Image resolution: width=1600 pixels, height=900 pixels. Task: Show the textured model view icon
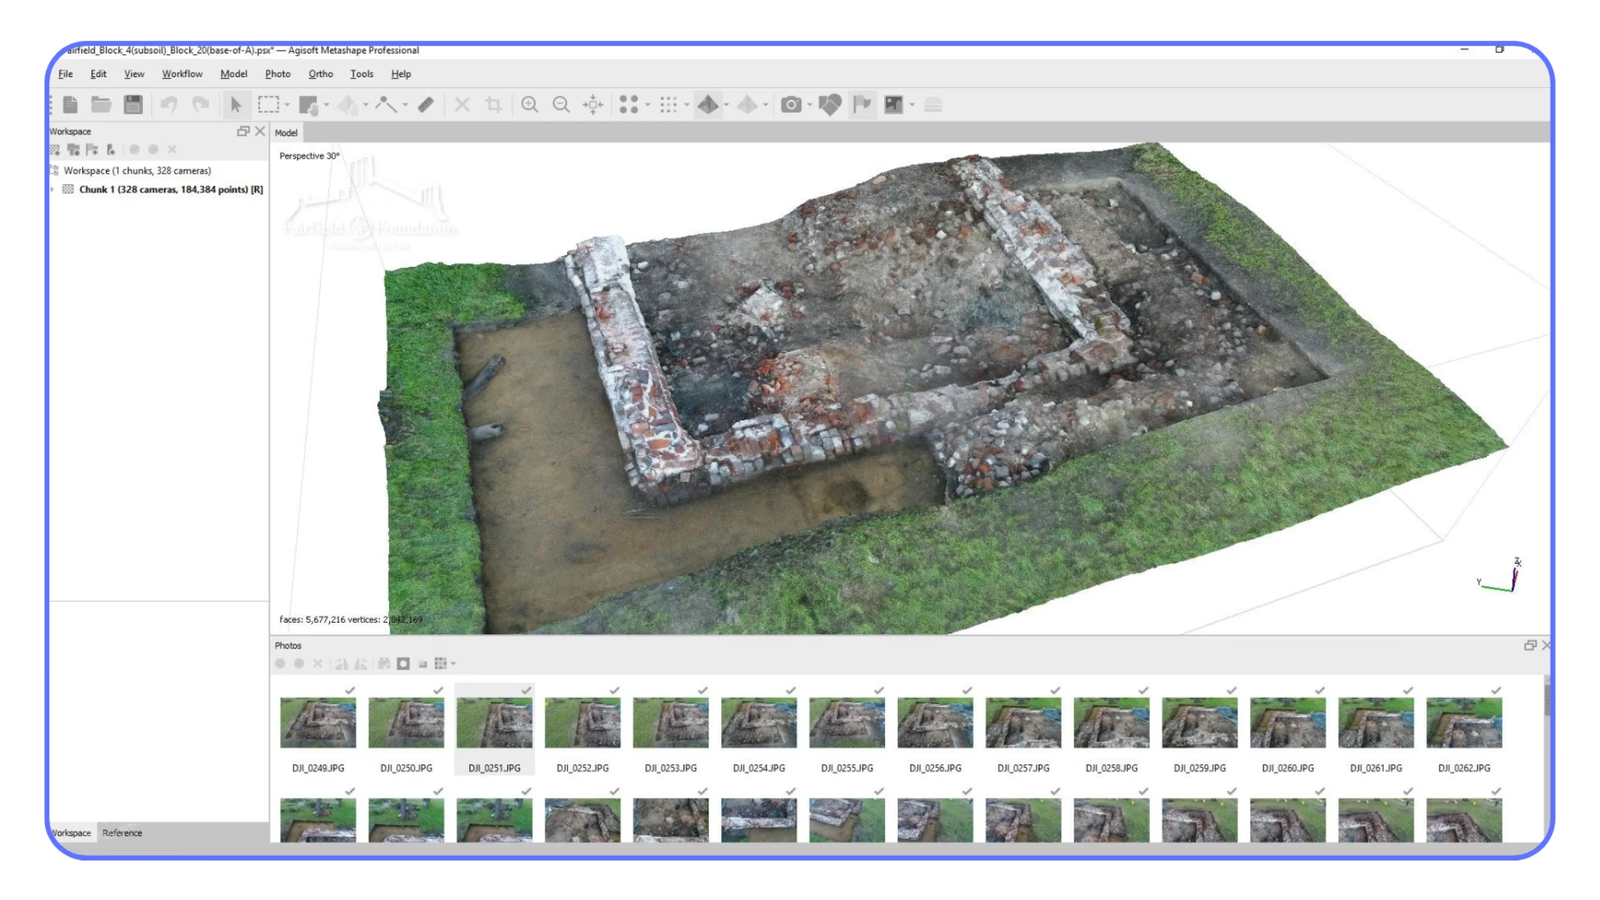pyautogui.click(x=708, y=104)
